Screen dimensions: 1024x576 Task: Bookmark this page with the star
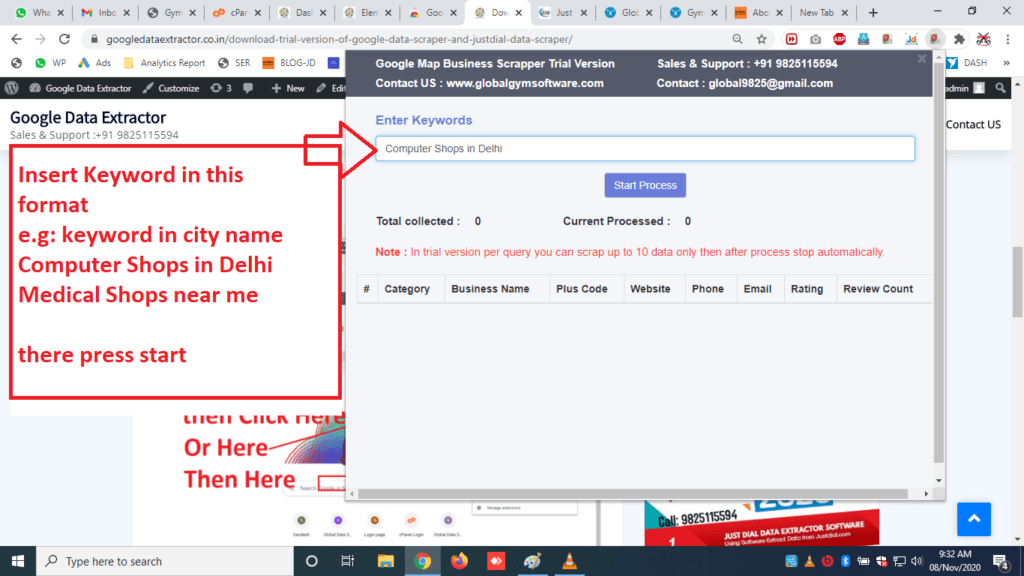click(761, 39)
